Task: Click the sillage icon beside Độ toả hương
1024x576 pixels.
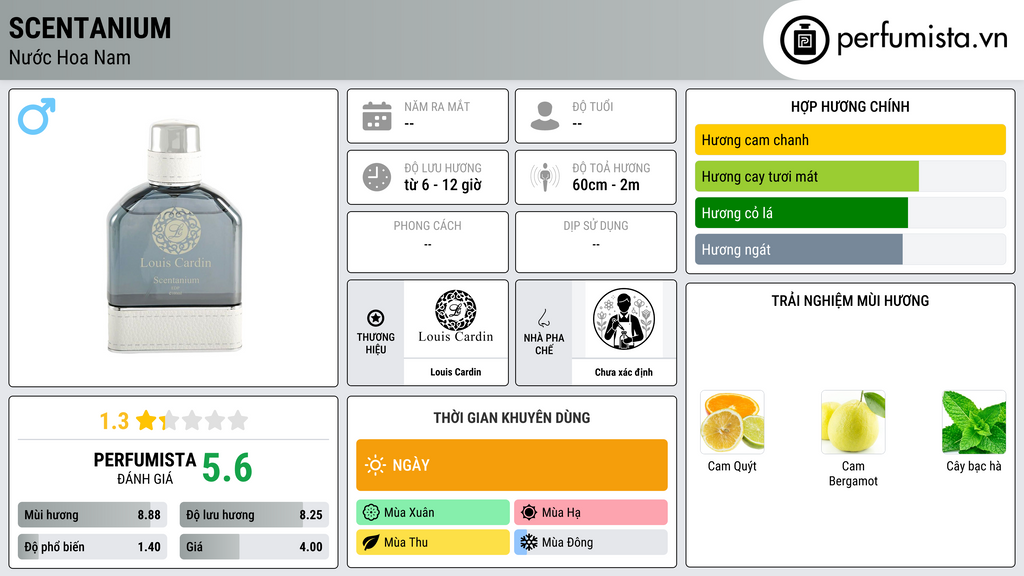Action: [x=545, y=177]
